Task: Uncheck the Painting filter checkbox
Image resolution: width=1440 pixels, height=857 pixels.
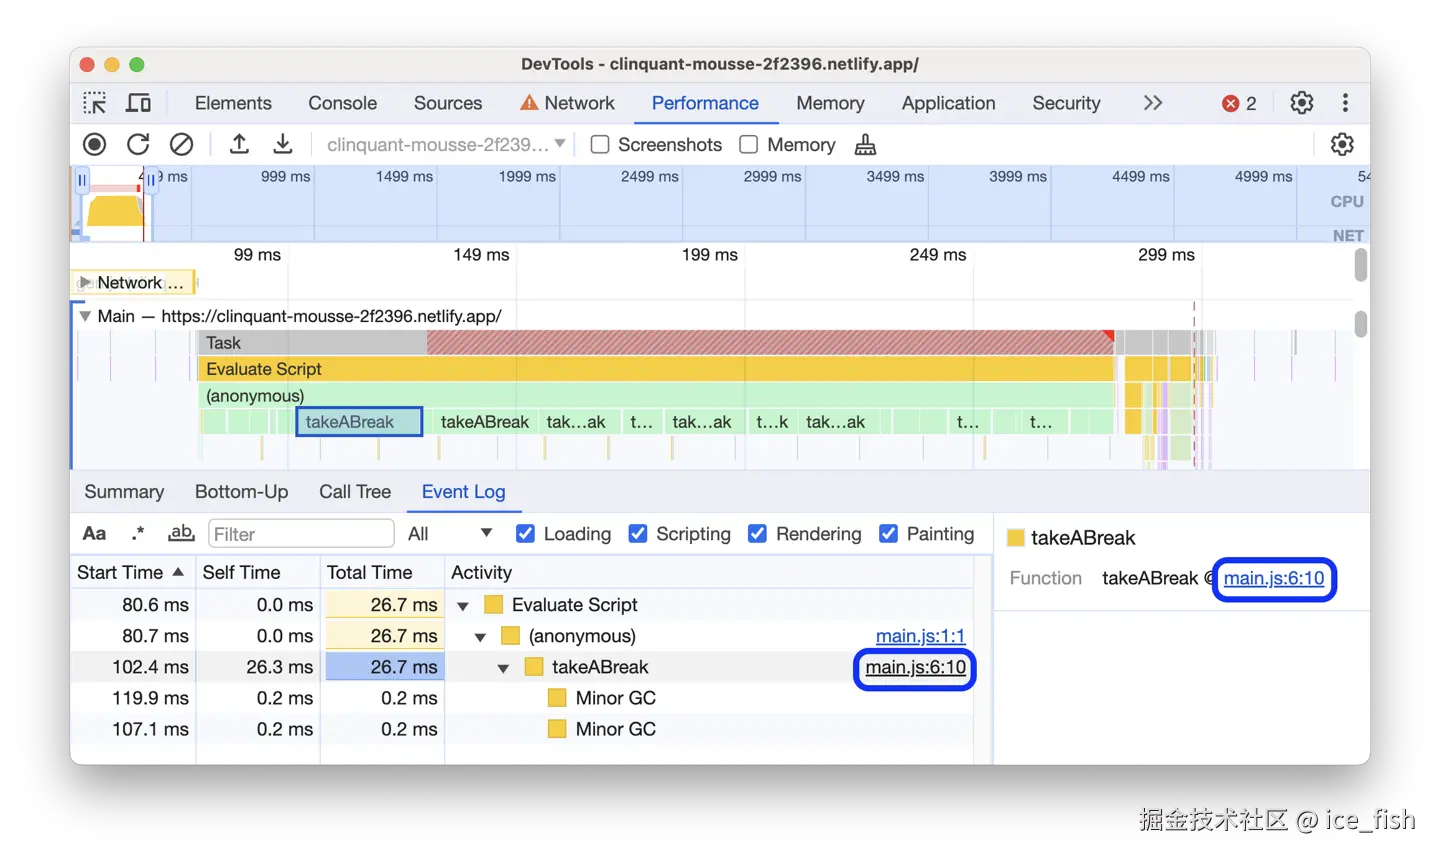Action: (x=888, y=534)
